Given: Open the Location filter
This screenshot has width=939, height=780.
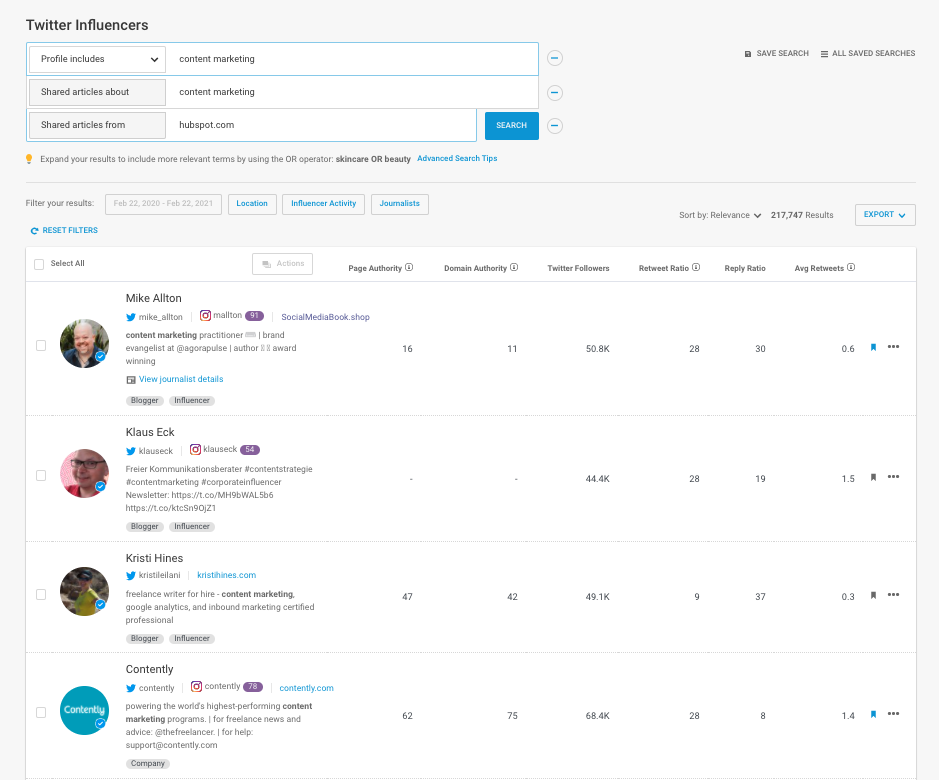Looking at the screenshot, I should [252, 204].
